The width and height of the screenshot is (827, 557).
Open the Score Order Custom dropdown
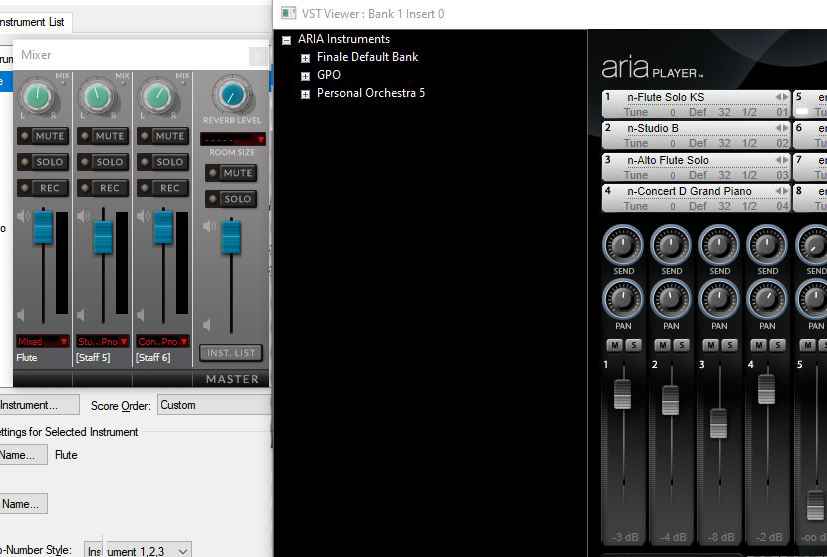(215, 405)
